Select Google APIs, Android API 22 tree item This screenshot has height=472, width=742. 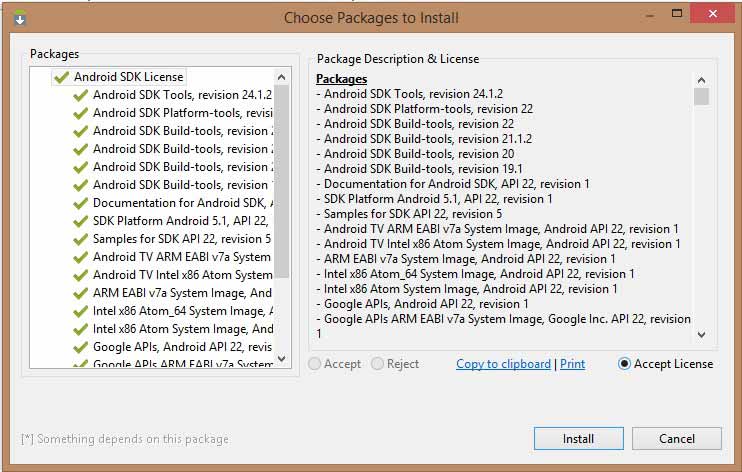coord(181,347)
